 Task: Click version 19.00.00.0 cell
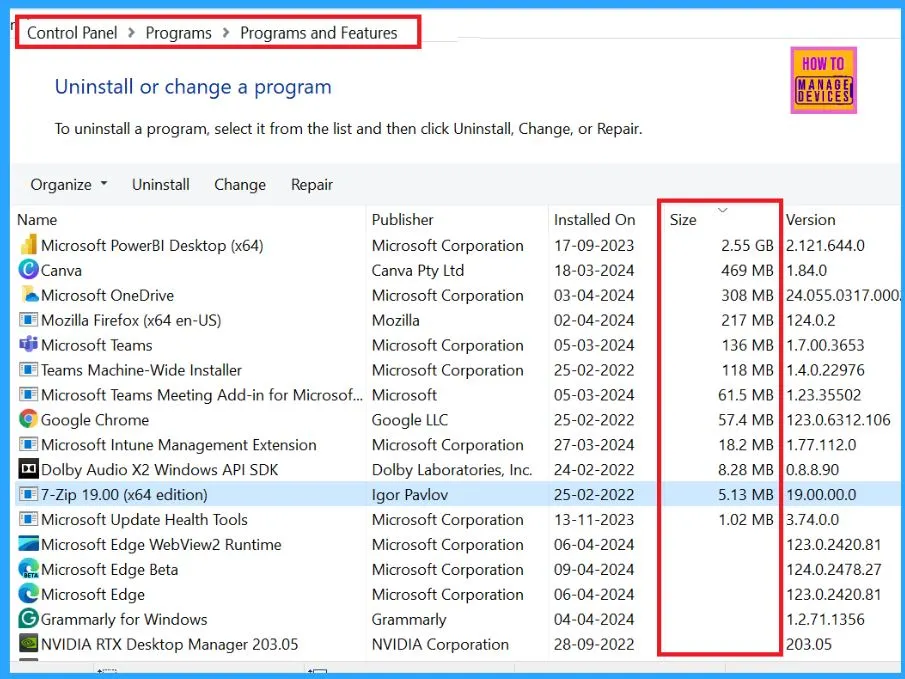pos(821,494)
